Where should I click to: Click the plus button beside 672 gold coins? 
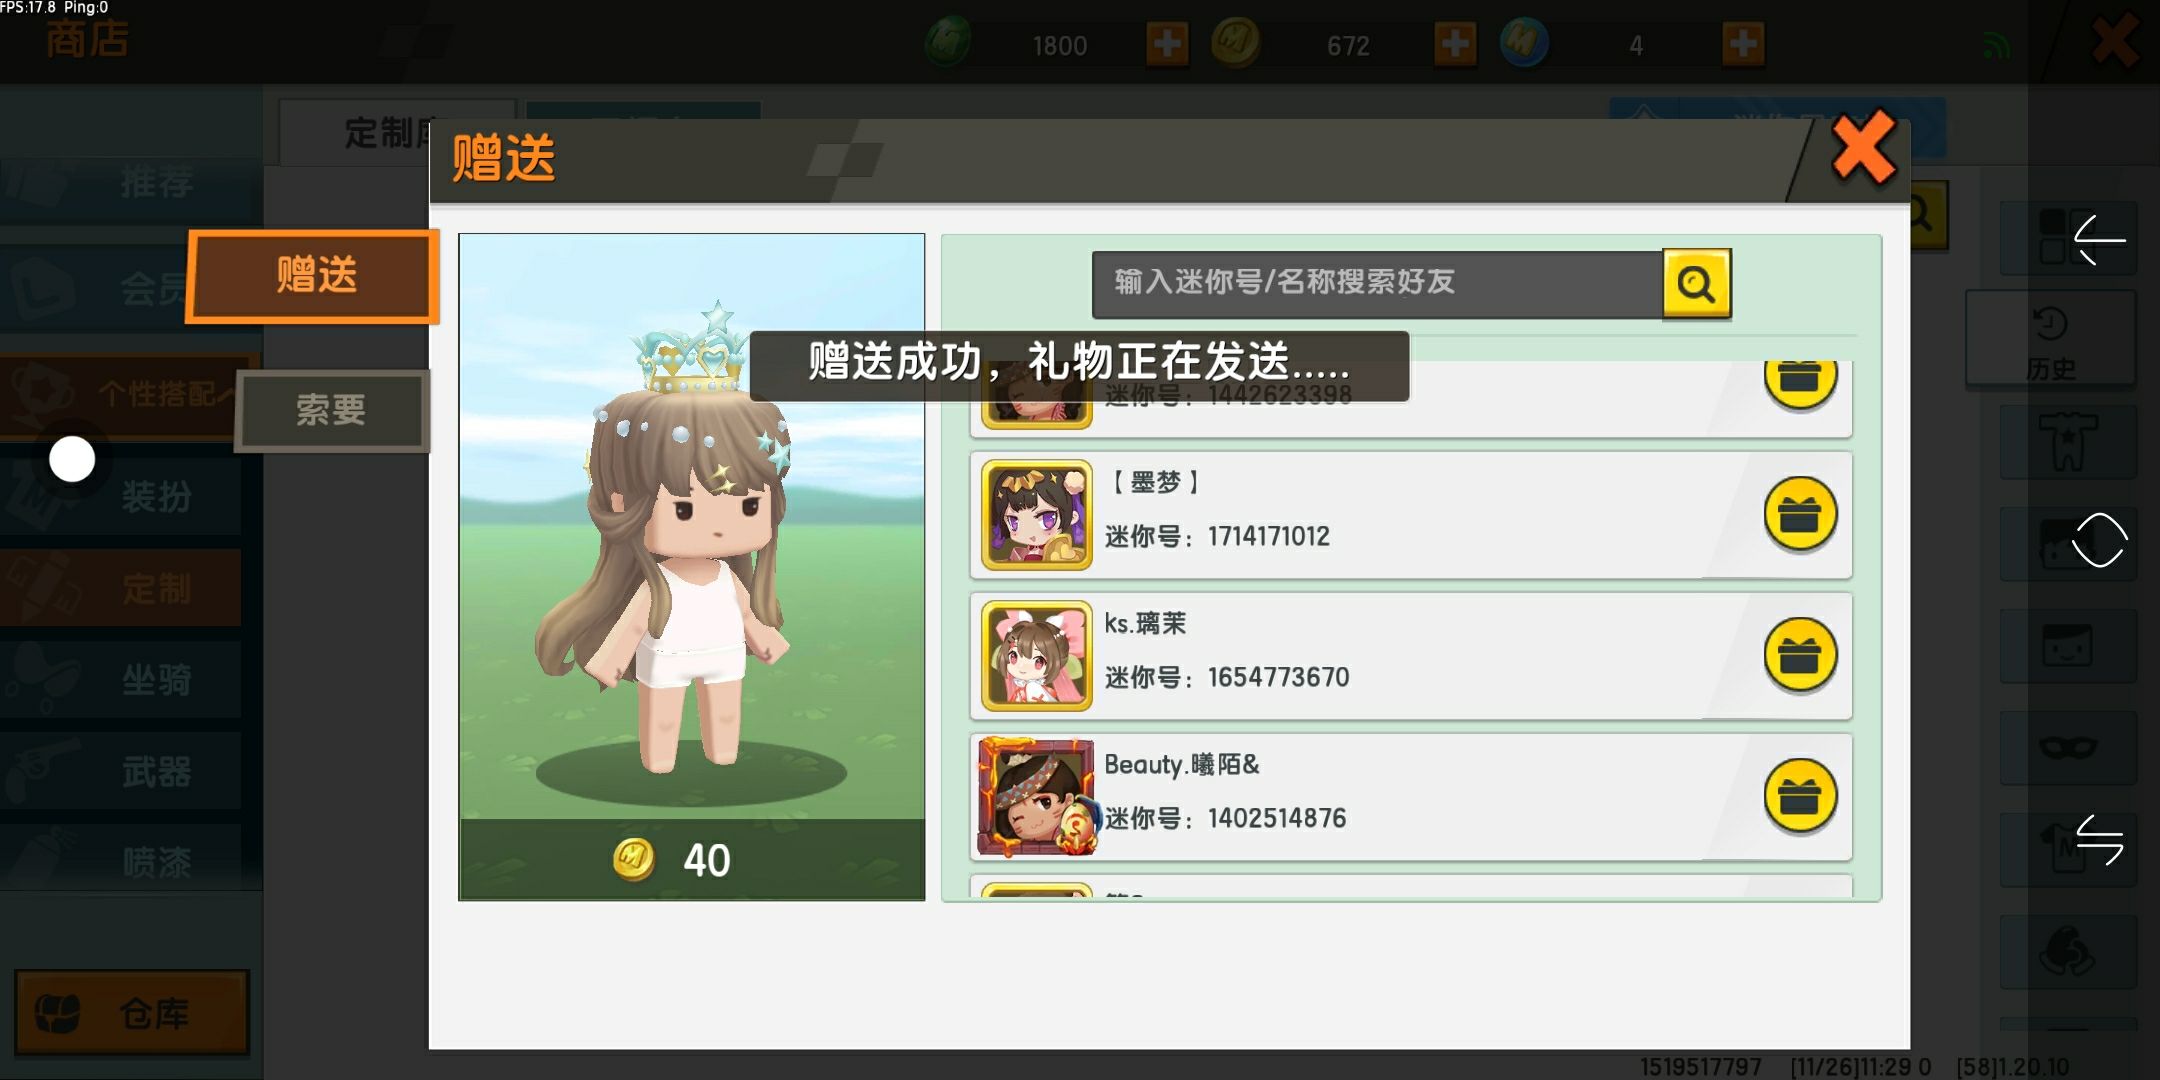1455,44
